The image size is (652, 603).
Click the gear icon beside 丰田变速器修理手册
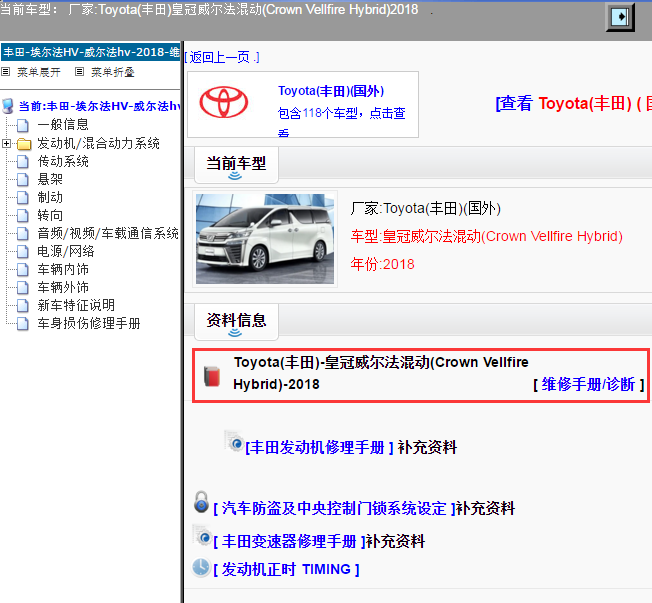(202, 536)
